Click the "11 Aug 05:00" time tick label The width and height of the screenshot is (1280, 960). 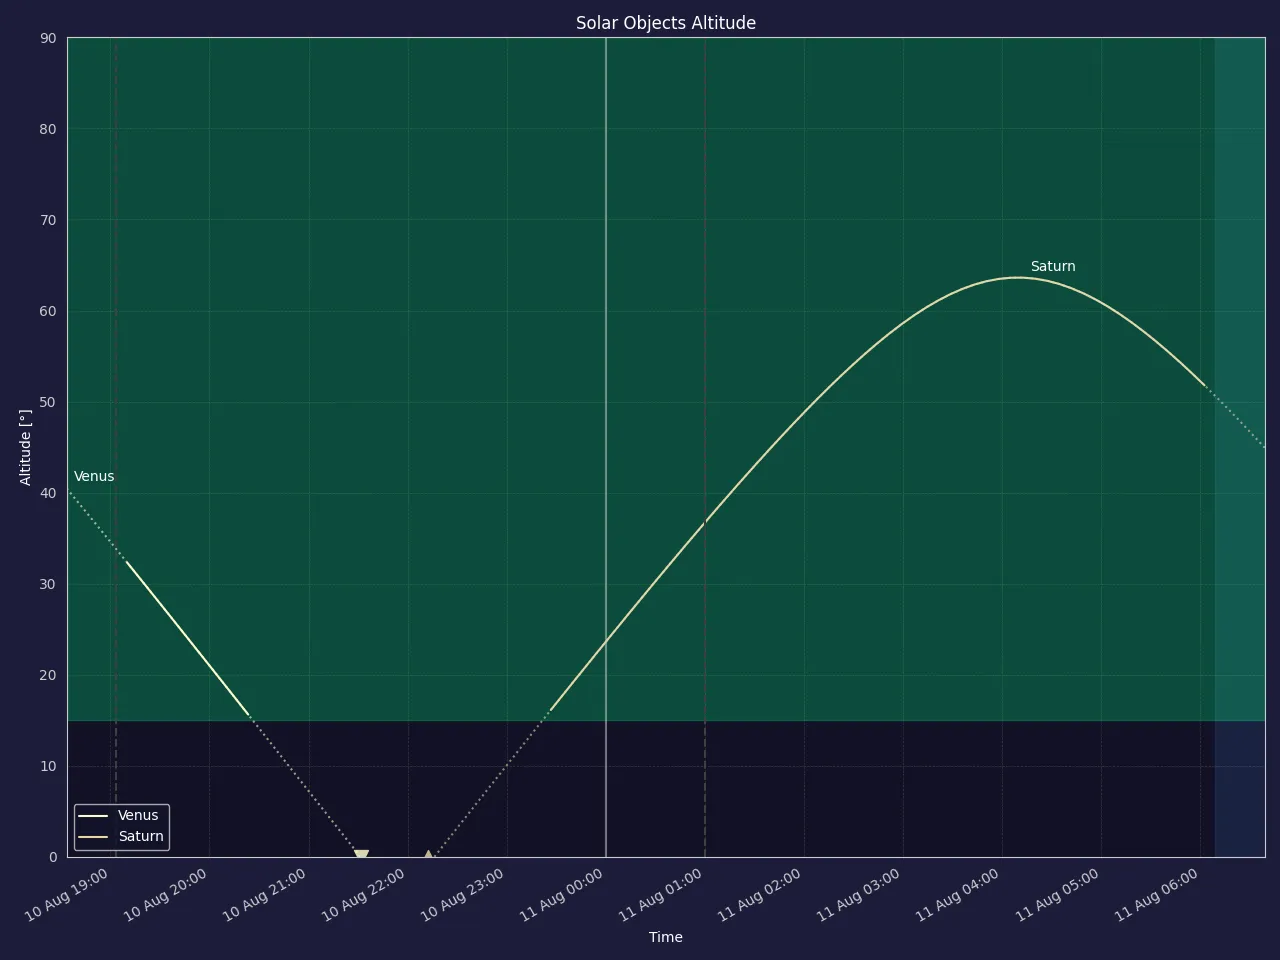pos(1058,895)
